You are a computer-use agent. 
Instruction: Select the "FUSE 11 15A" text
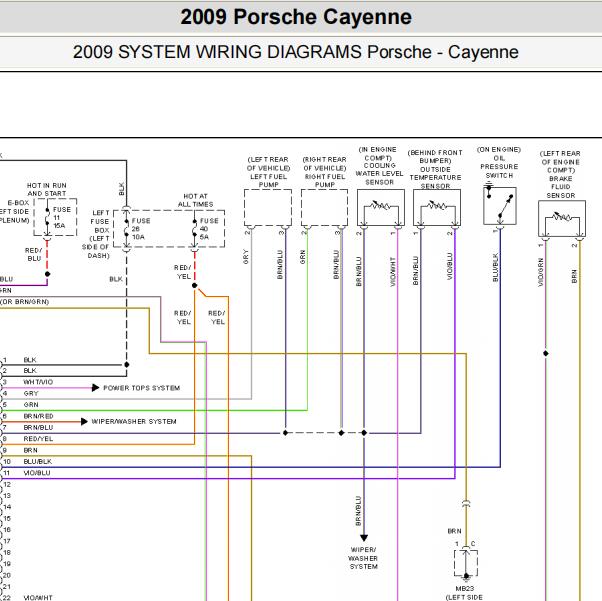61,217
